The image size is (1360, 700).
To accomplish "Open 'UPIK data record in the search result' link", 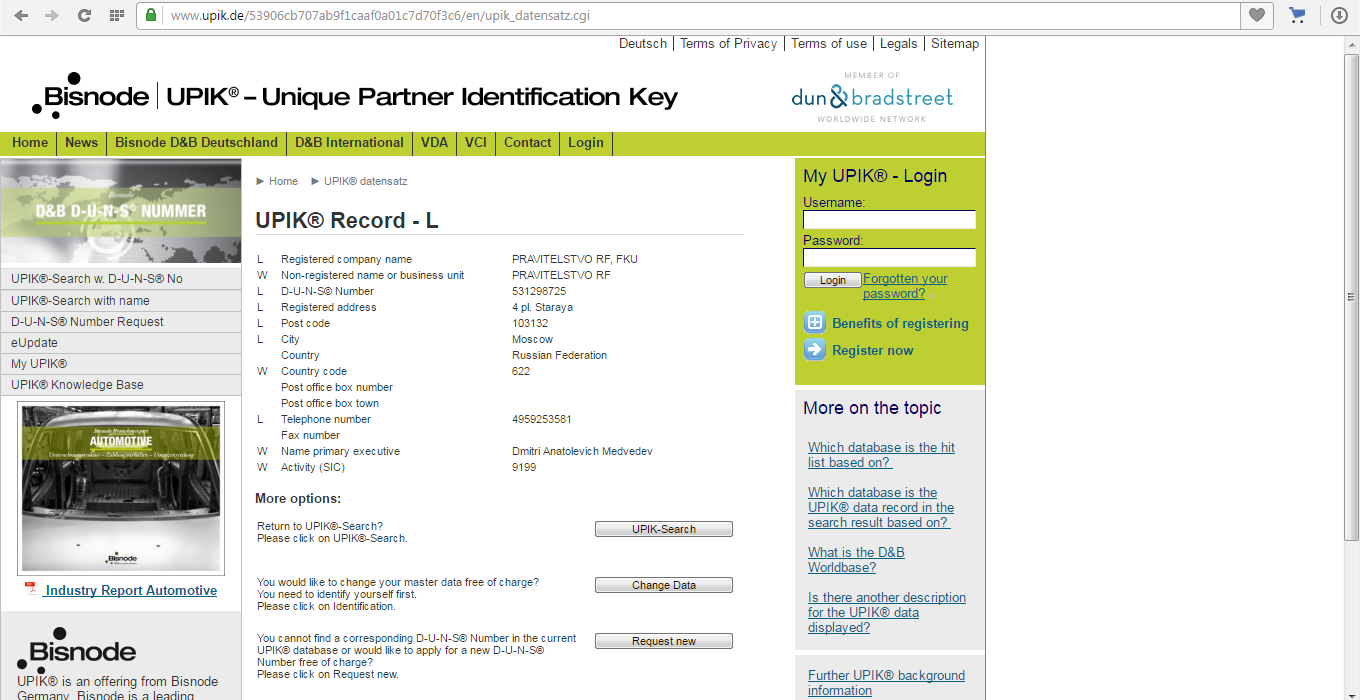I will (881, 507).
